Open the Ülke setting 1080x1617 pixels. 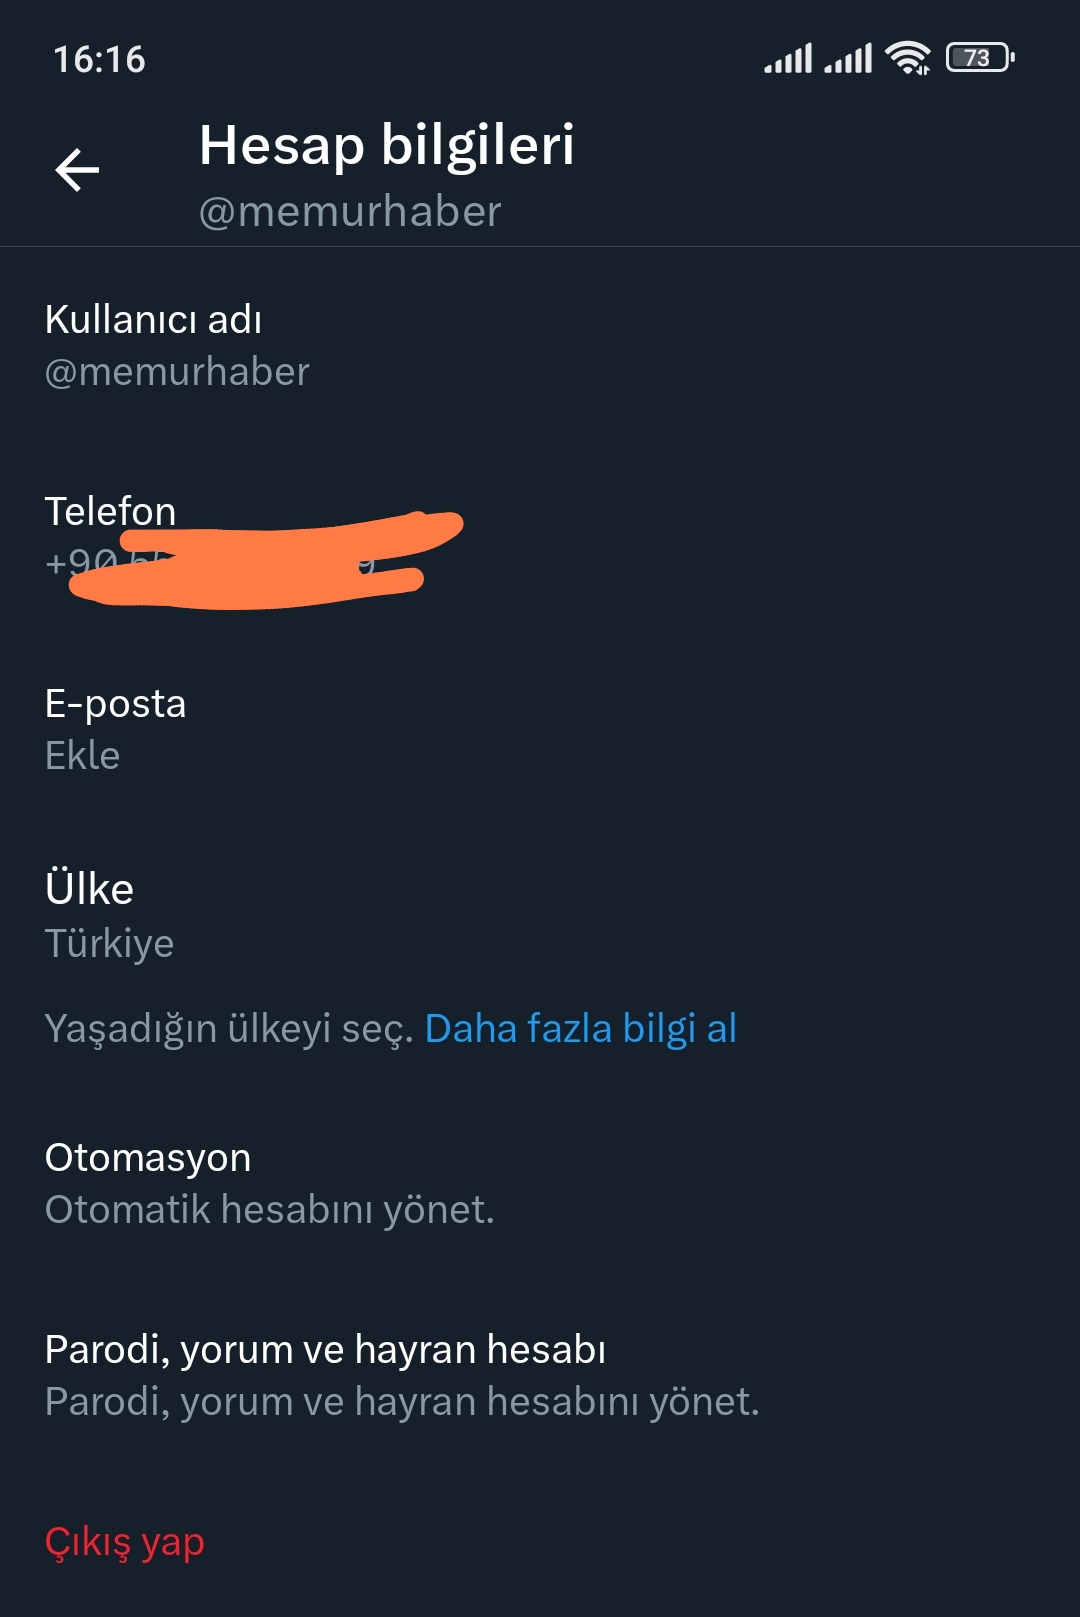(x=540, y=915)
